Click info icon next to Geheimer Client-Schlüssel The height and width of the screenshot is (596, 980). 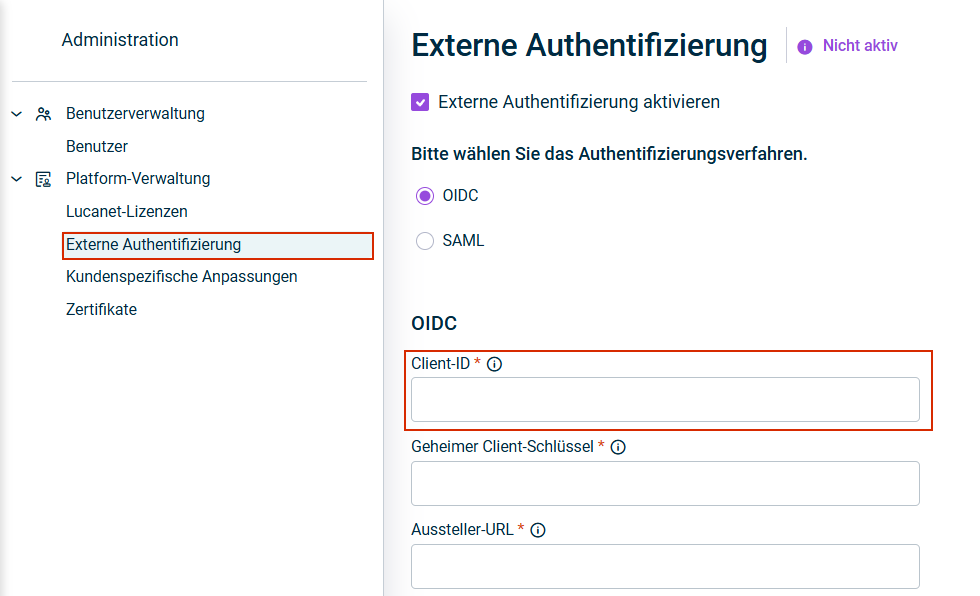coord(618,447)
